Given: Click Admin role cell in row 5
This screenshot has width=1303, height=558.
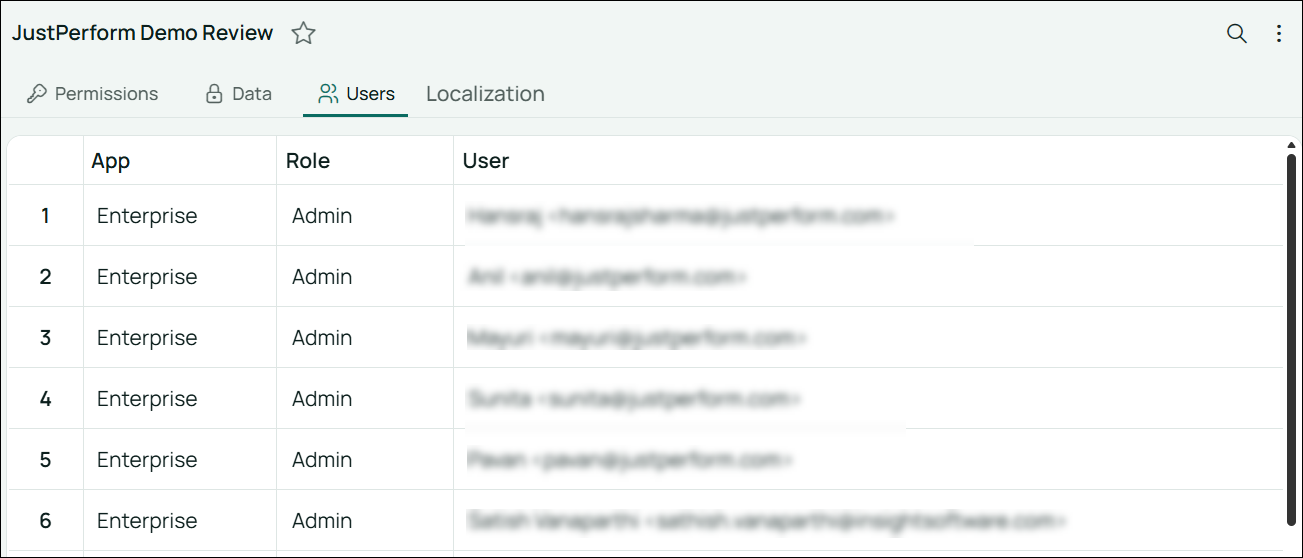Looking at the screenshot, I should tap(365, 460).
